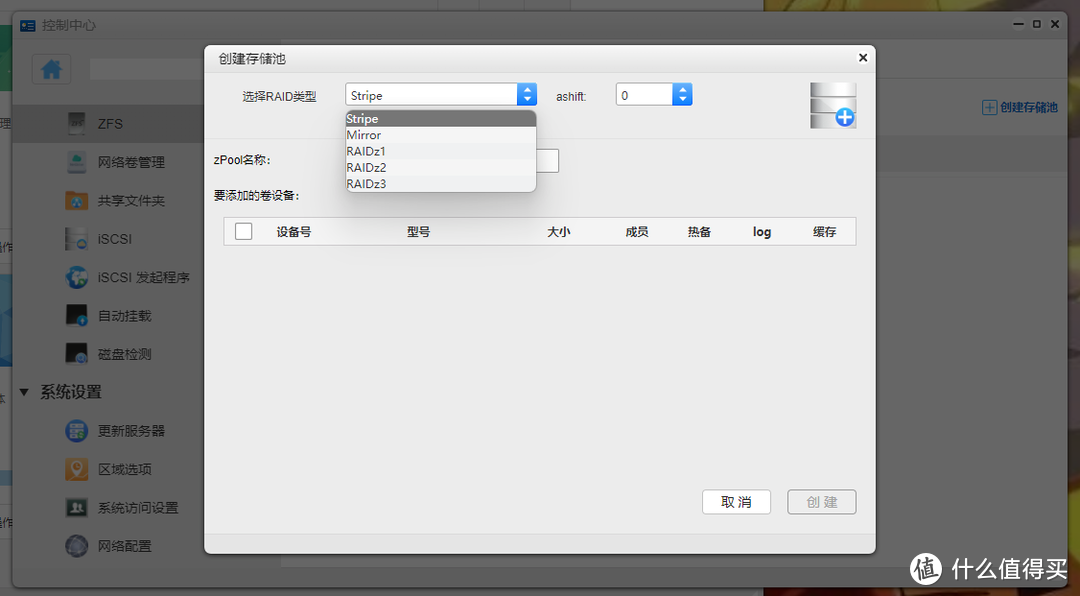Click the 磁盘检测 icon
1080x596 pixels.
[x=76, y=354]
